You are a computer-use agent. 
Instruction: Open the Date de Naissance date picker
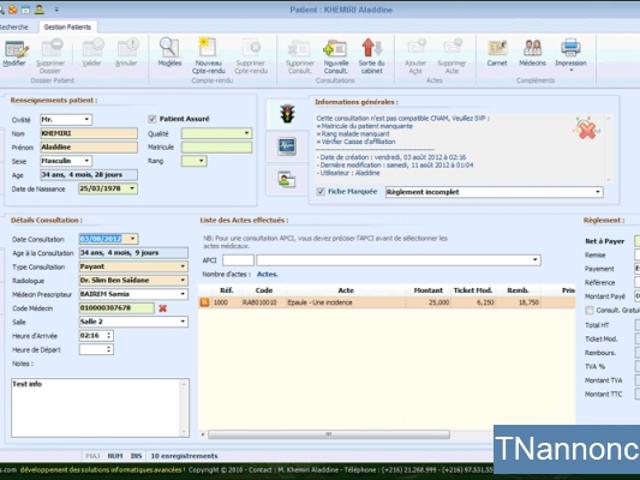coord(132,189)
